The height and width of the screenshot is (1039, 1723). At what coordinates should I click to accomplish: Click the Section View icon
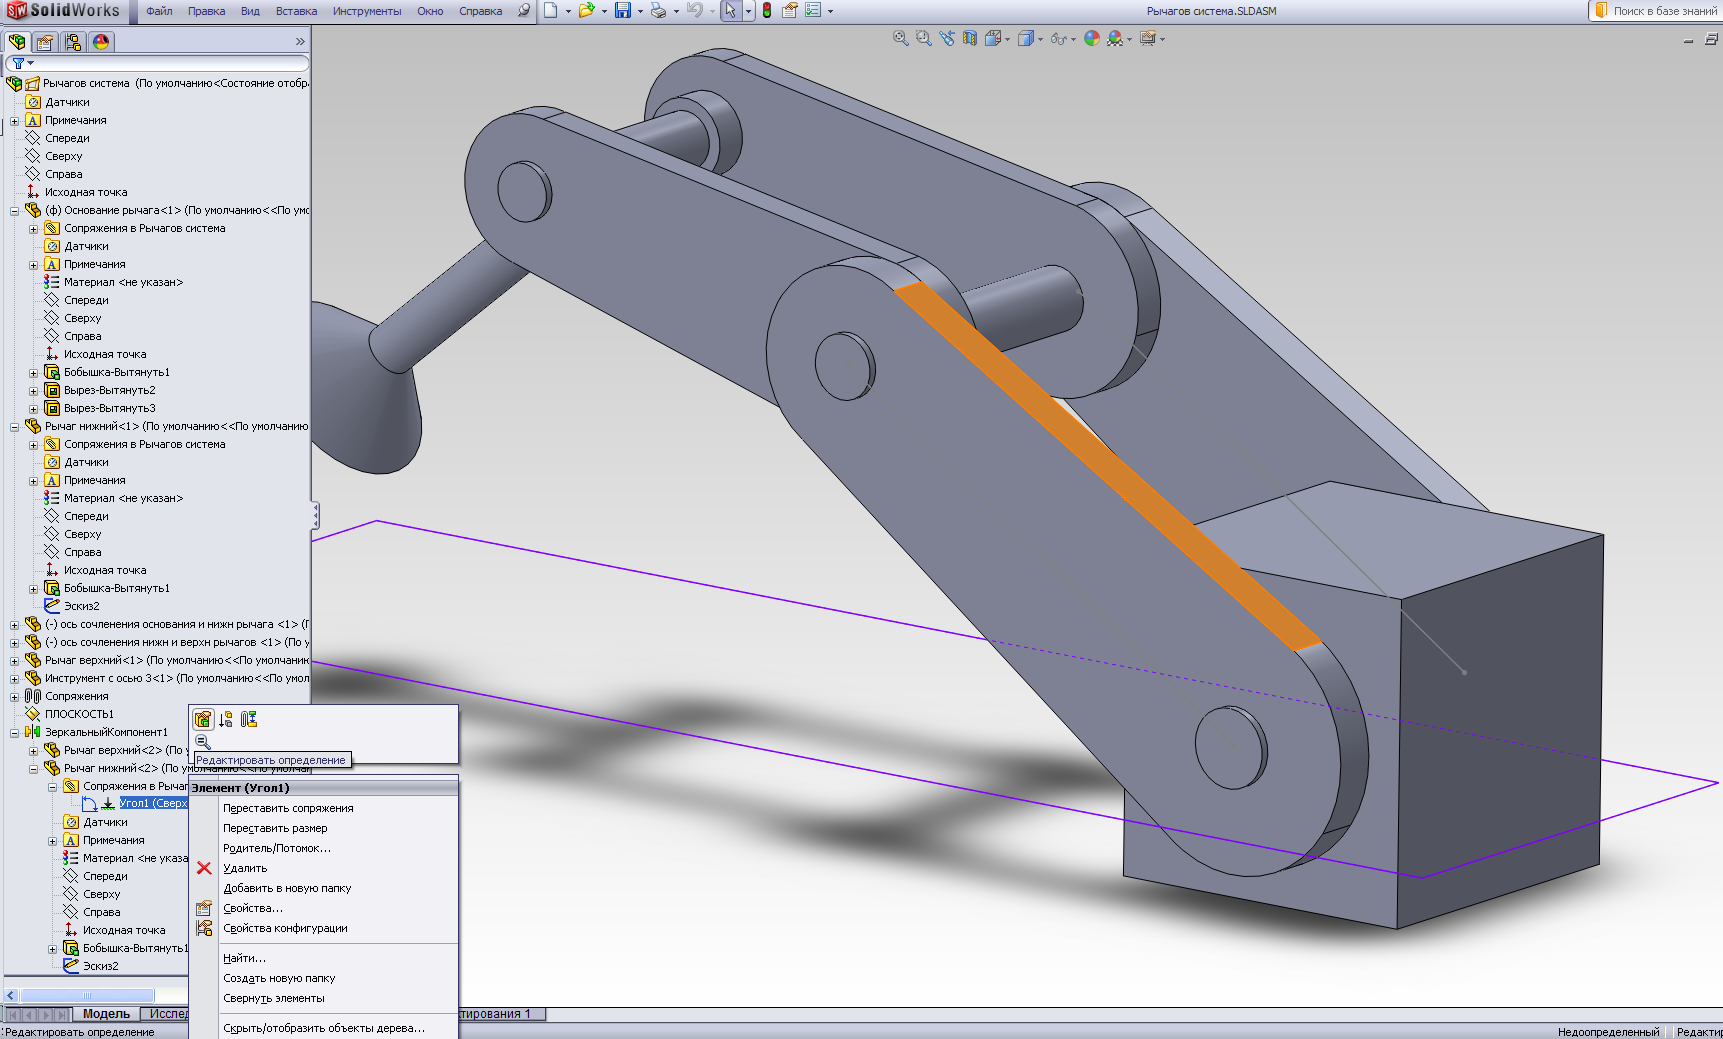[969, 38]
